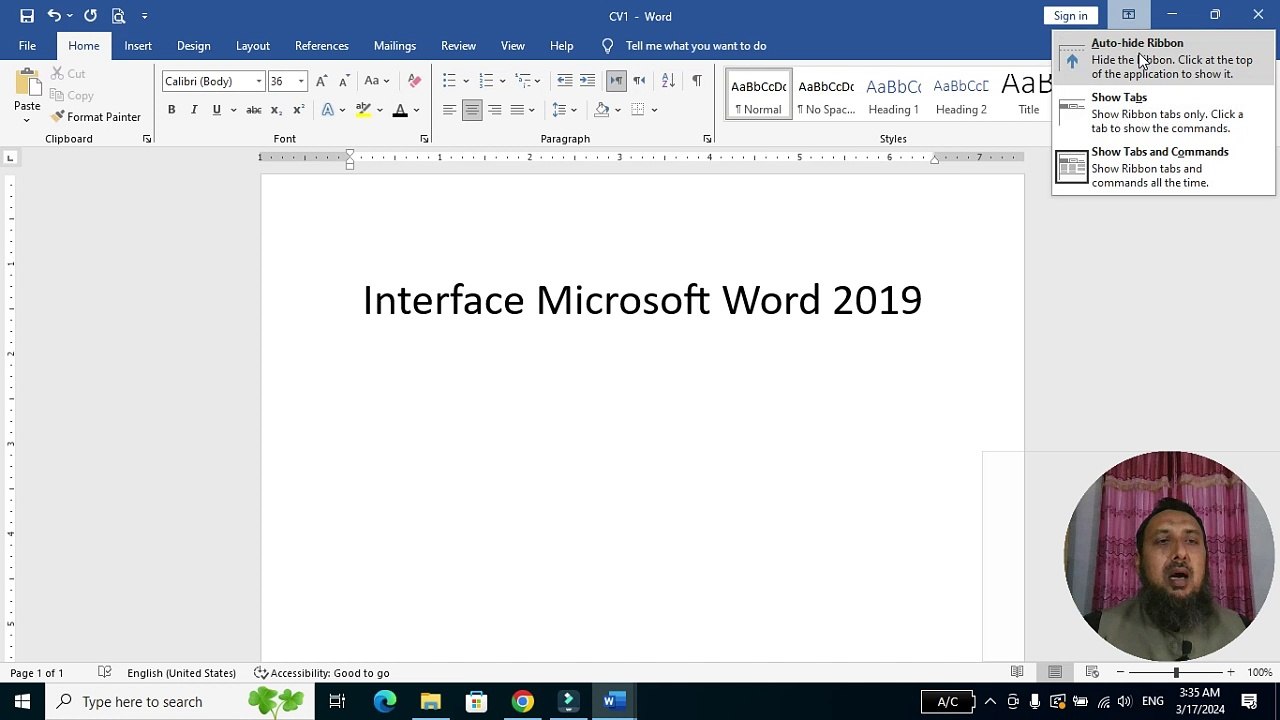Switch to the Design tab
This screenshot has width=1280, height=720.
click(x=194, y=46)
